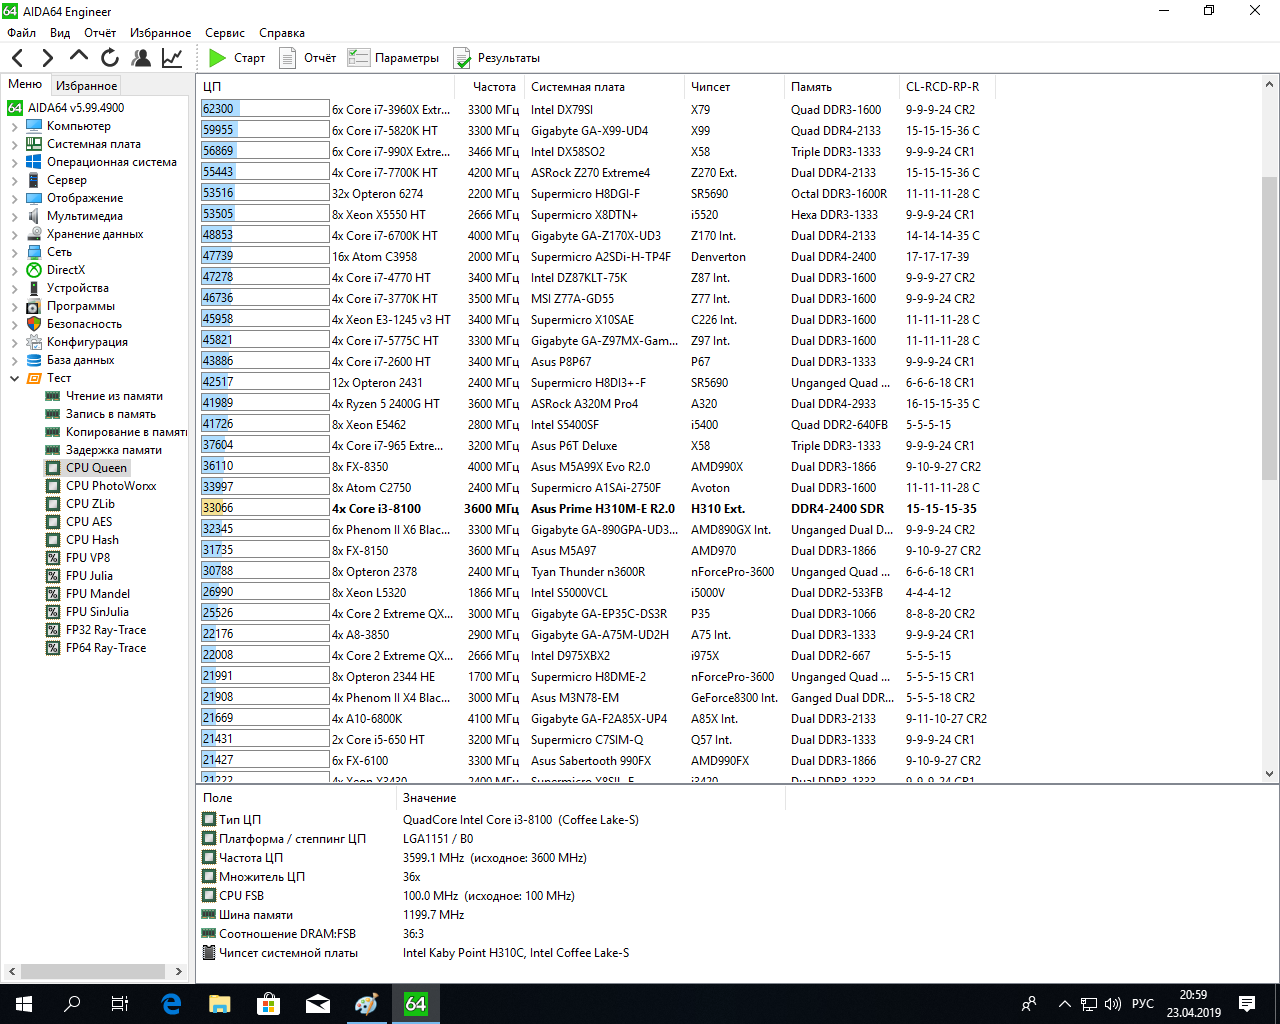Expand the Мультимедиа tree node

(14, 216)
